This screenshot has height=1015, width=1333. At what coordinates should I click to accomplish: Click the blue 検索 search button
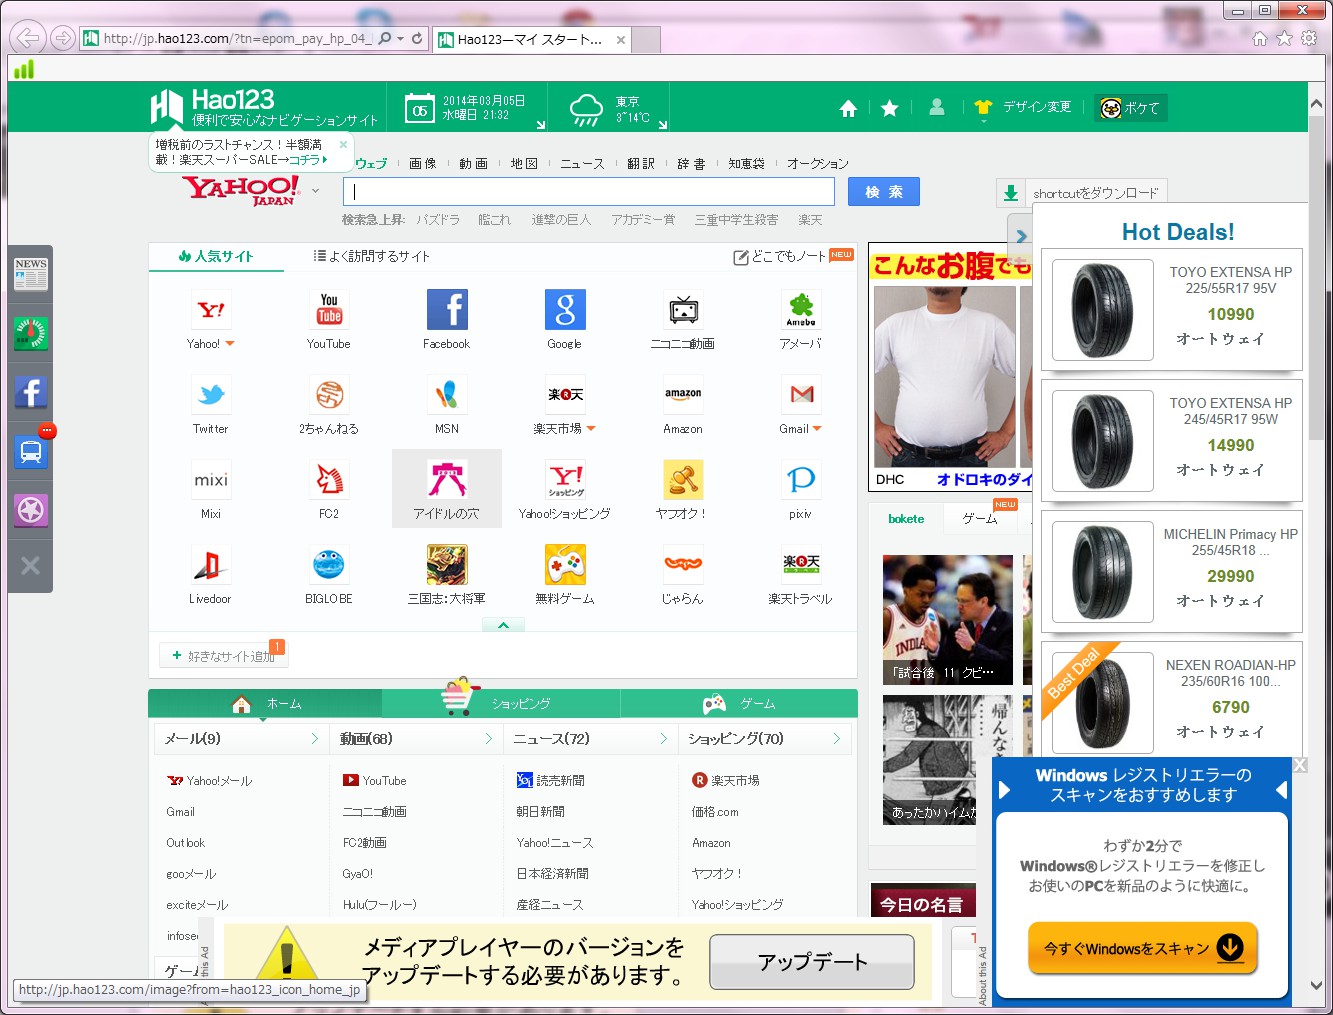pos(884,192)
